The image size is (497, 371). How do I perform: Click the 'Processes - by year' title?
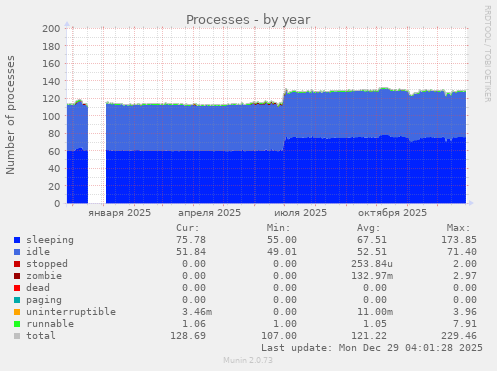tap(248, 20)
